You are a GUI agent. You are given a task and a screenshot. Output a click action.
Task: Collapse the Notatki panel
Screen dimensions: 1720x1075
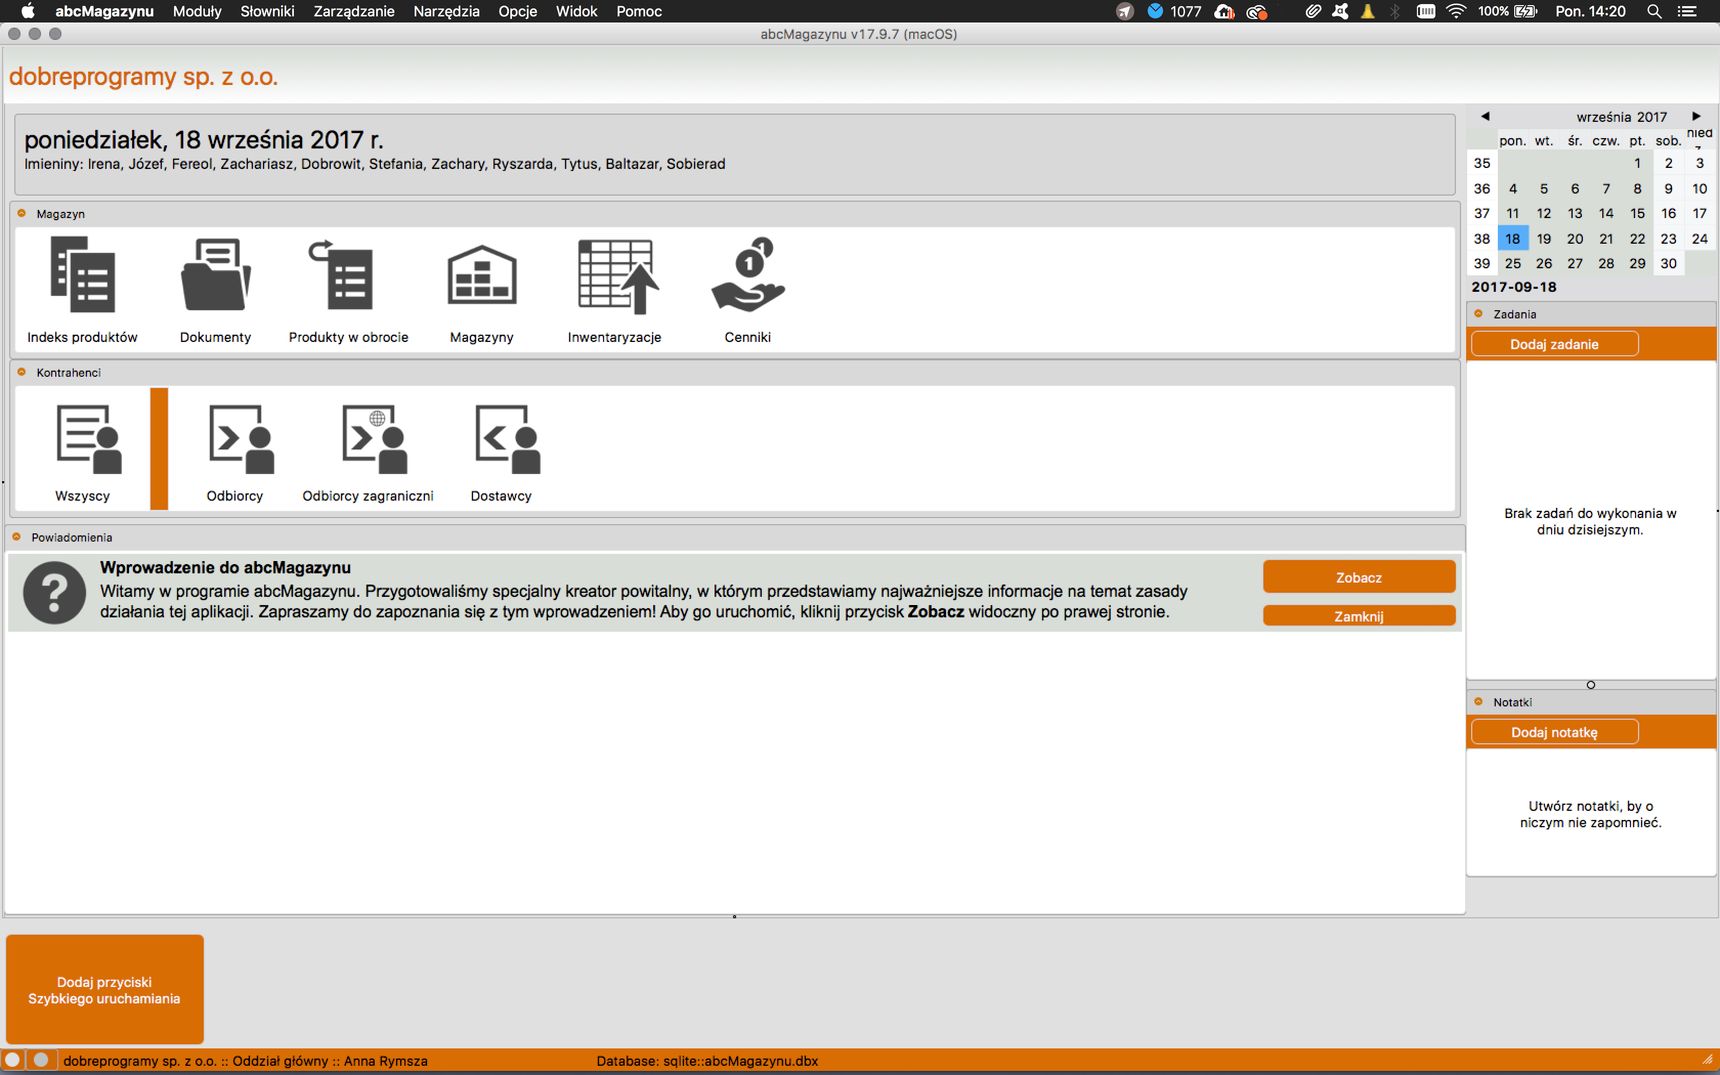pyautogui.click(x=1479, y=702)
